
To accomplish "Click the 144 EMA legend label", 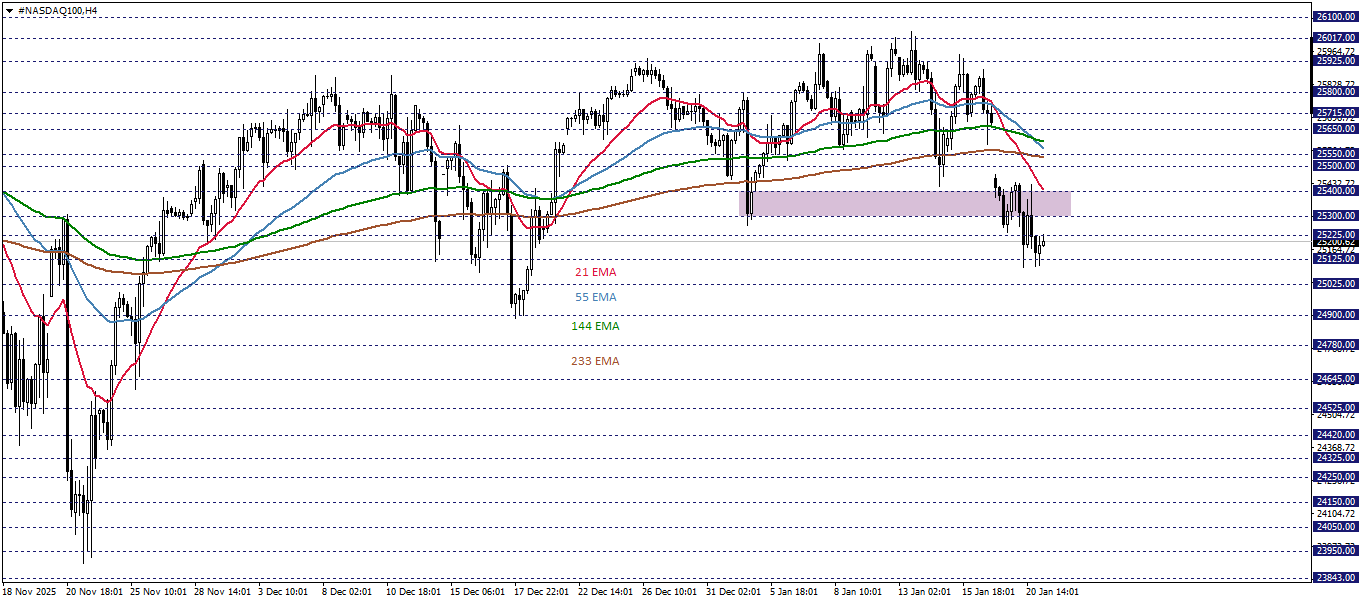I will tap(598, 326).
